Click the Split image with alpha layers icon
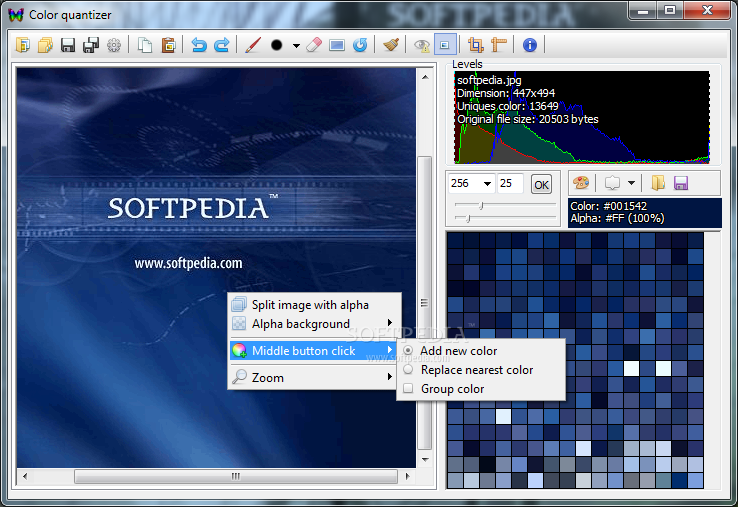738x507 pixels. coord(239,304)
